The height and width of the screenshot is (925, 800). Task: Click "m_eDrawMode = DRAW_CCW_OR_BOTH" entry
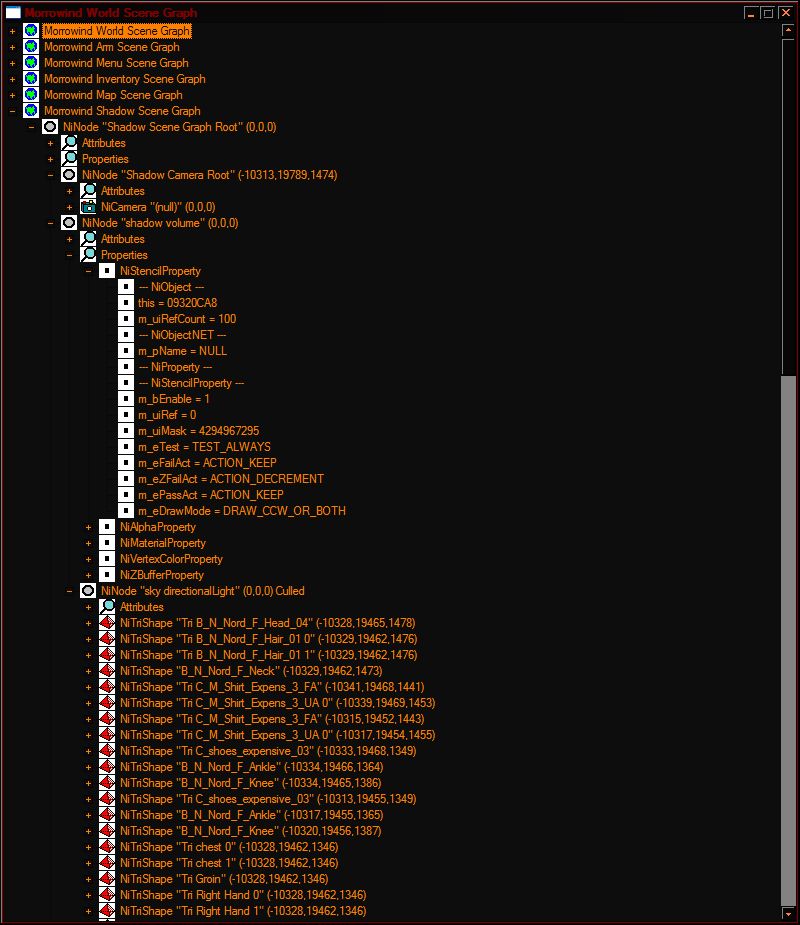[x=242, y=510]
